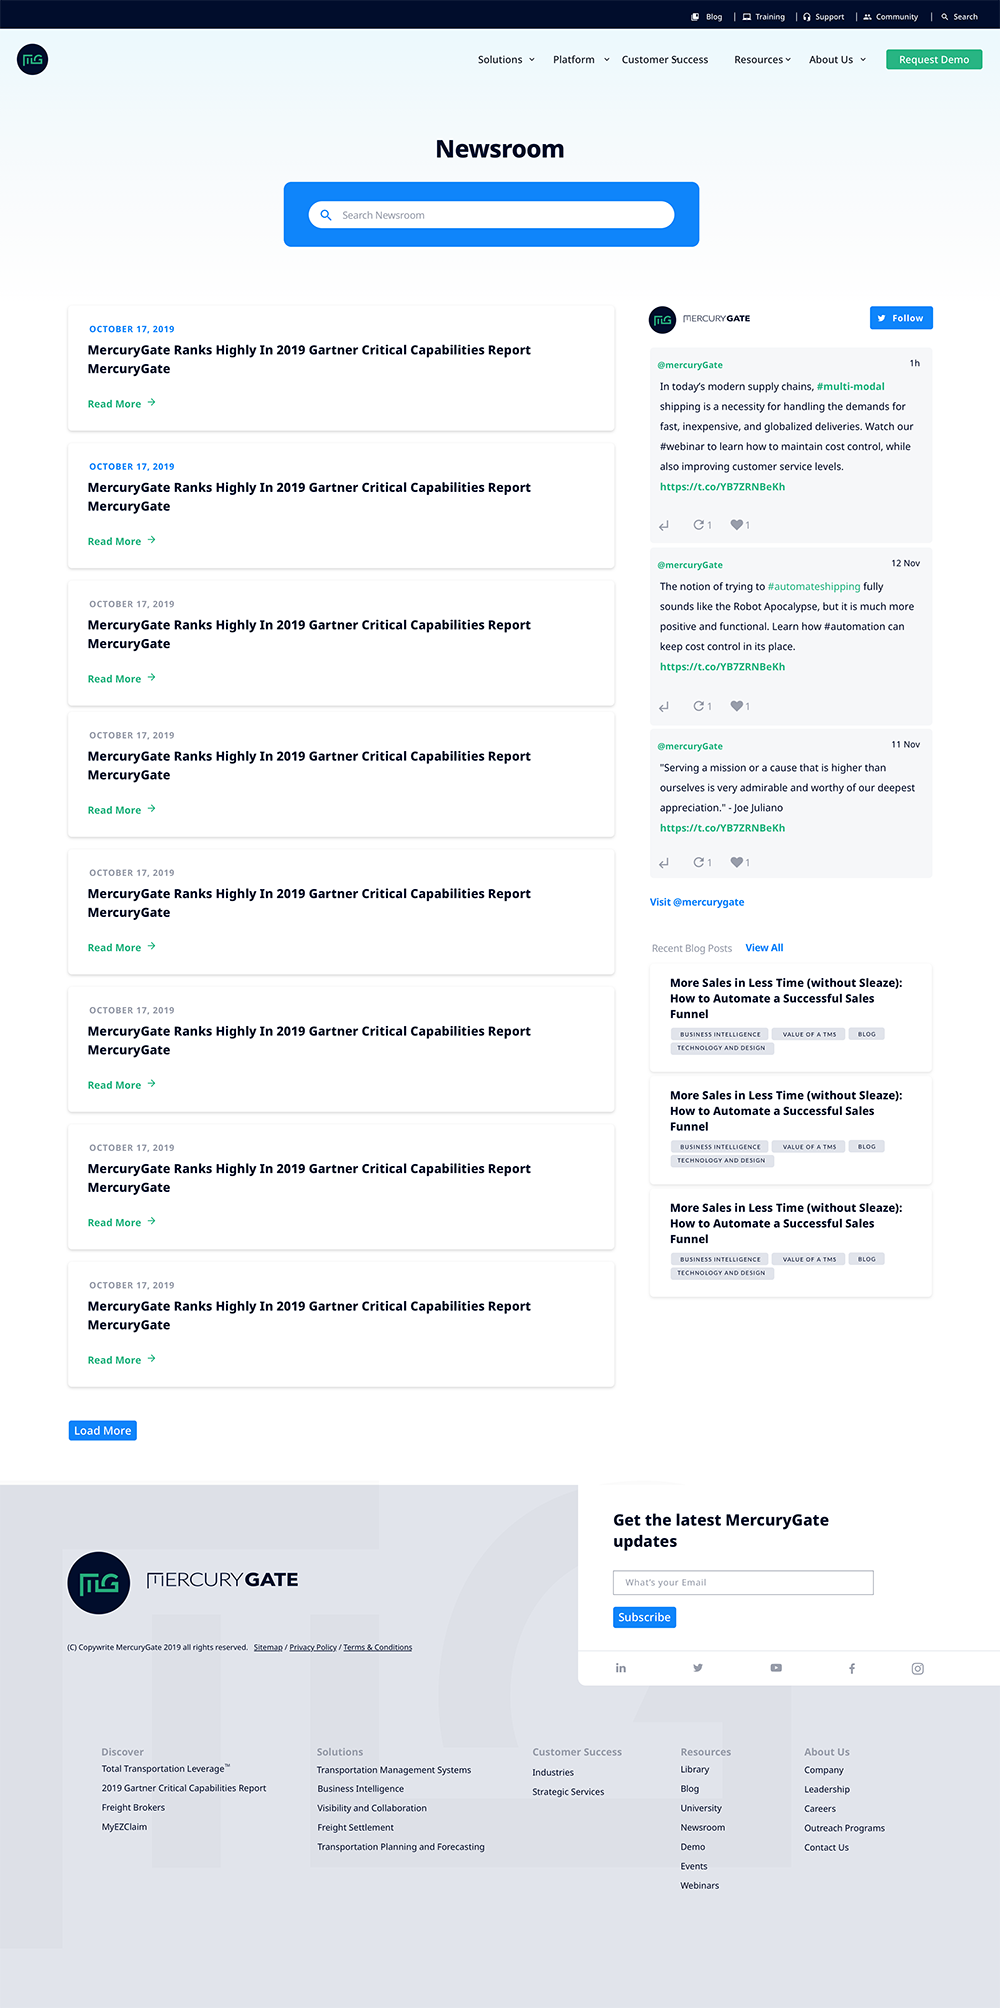Image resolution: width=1000 pixels, height=2008 pixels.
Task: Open Training via the laptop icon
Action: coord(746,17)
